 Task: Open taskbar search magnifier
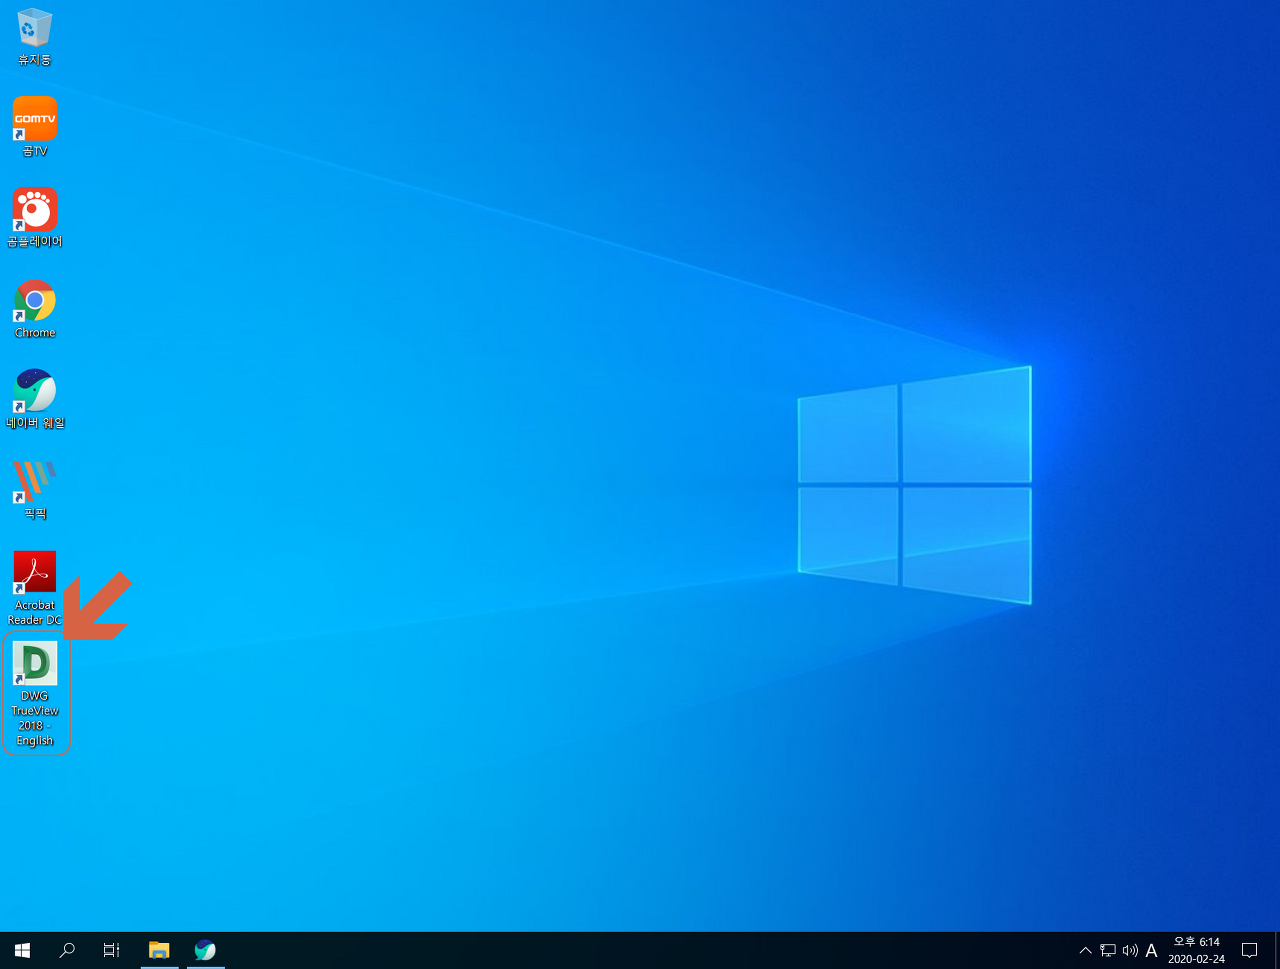click(67, 950)
